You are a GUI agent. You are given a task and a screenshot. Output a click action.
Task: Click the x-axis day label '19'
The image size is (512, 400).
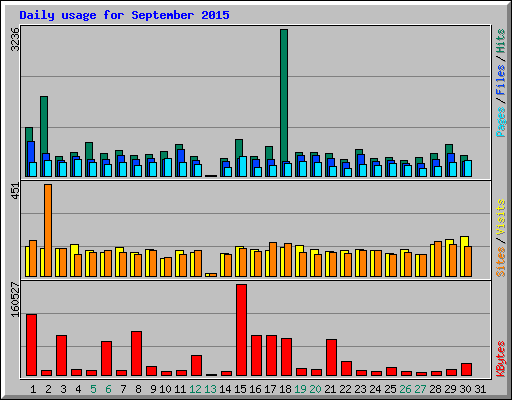click(x=300, y=389)
